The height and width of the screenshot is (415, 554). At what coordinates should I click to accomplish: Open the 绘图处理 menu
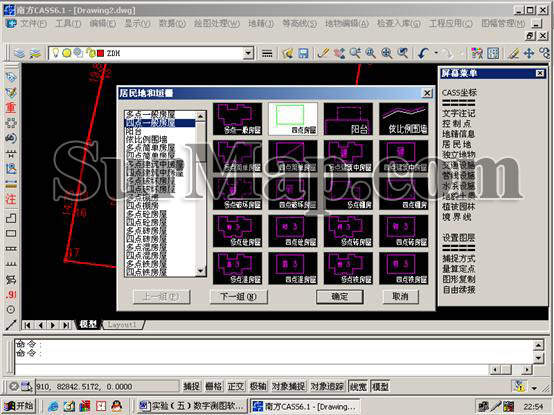pos(217,24)
